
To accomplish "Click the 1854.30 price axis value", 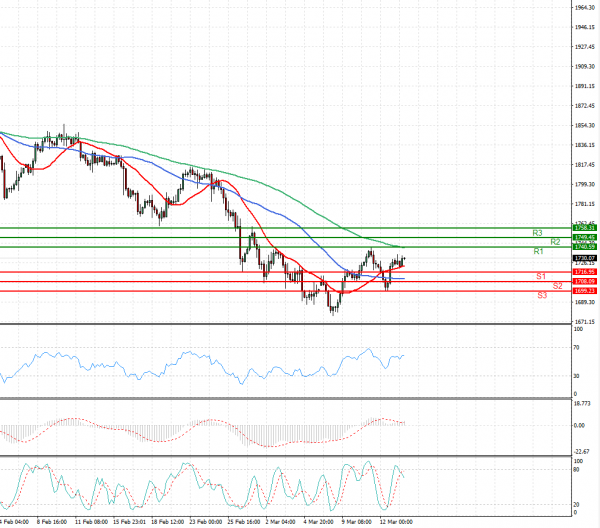I will (x=585, y=125).
